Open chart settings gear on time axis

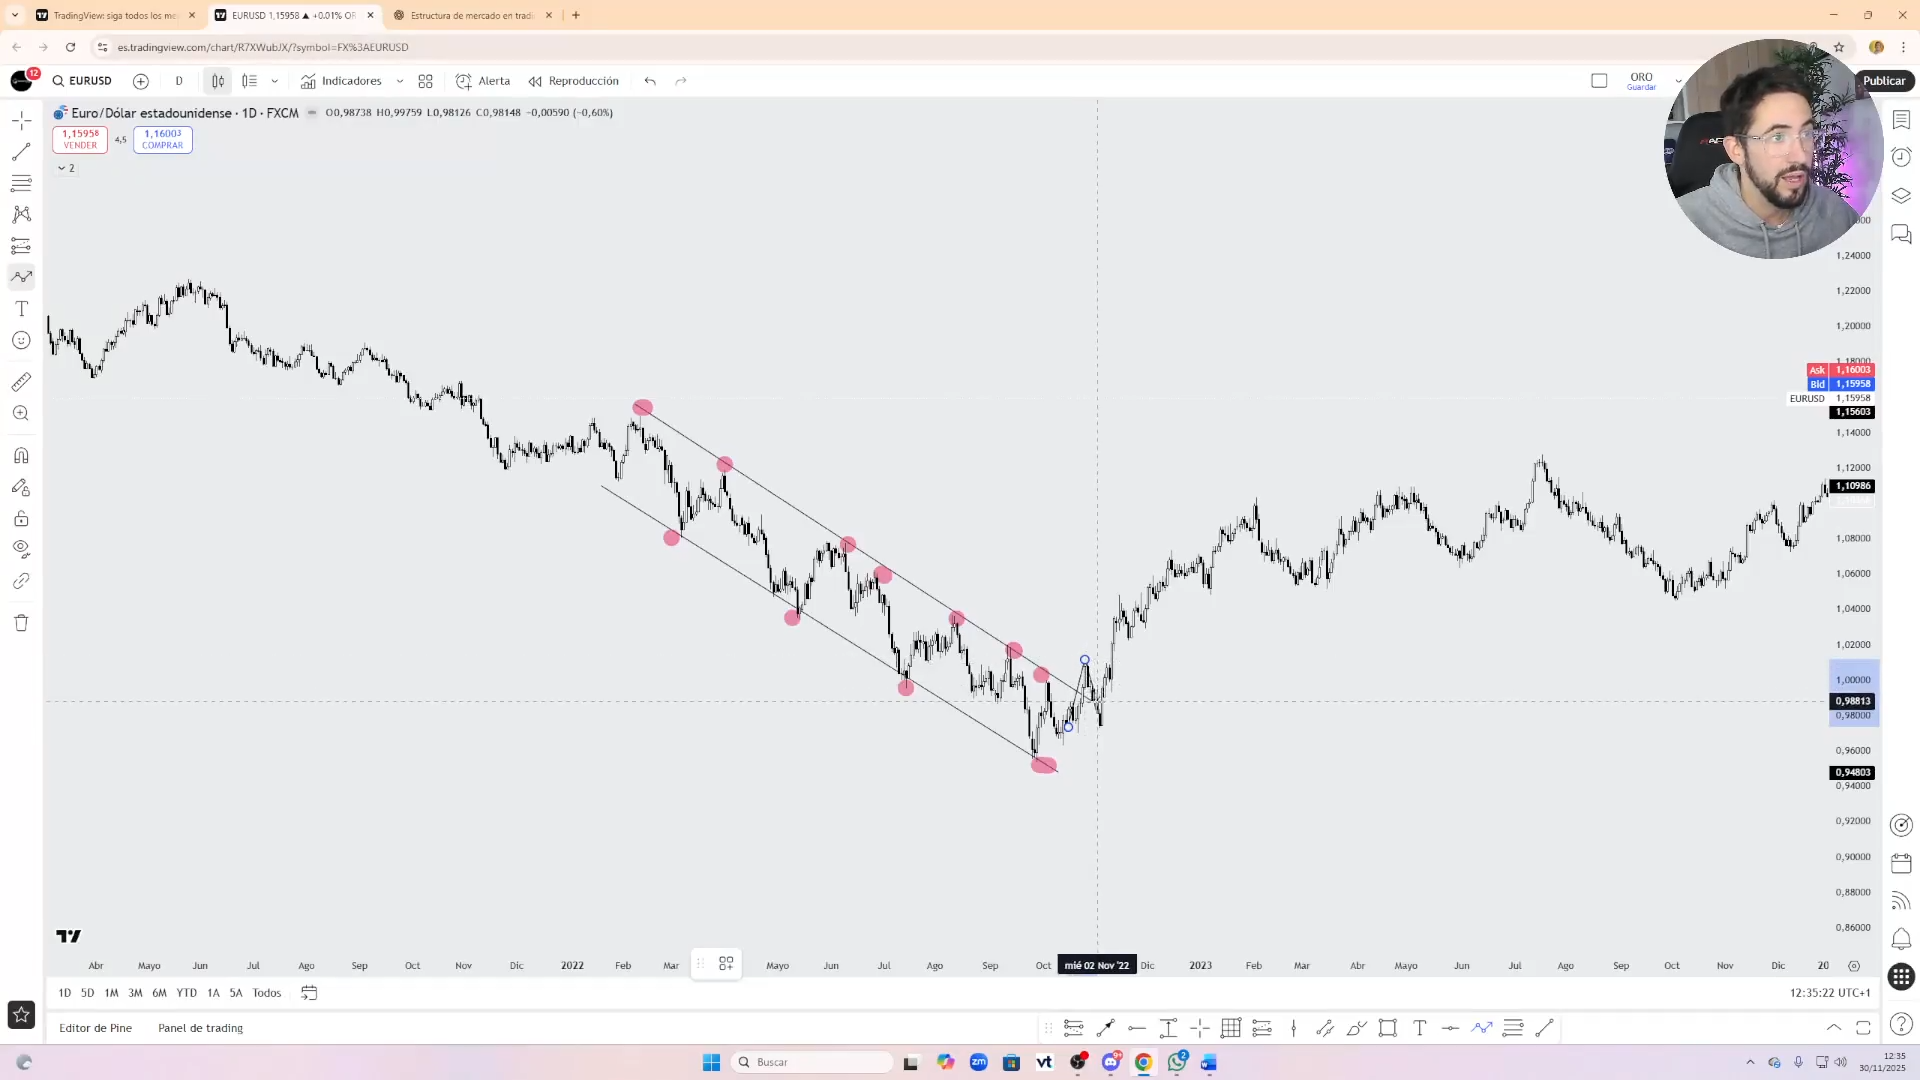1854,966
